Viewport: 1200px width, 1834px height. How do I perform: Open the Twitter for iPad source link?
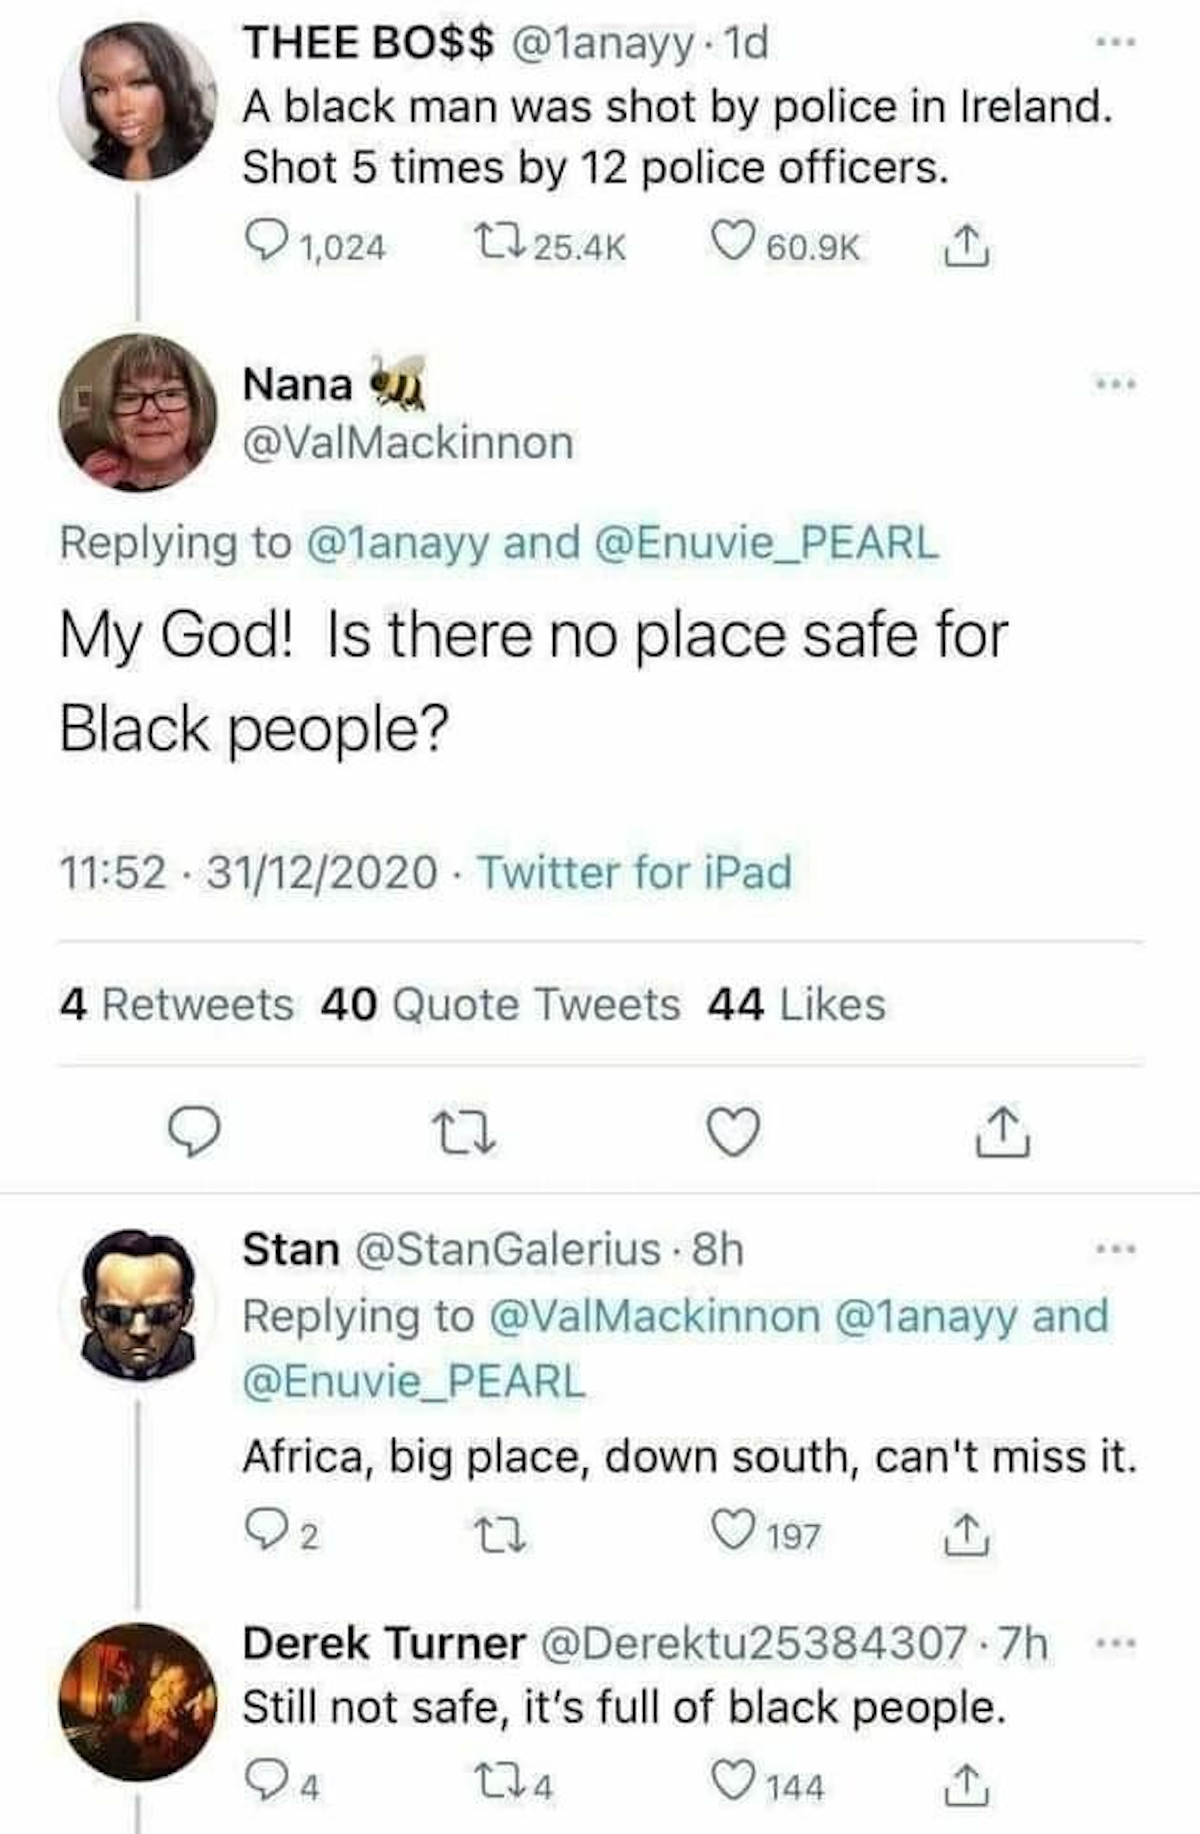pyautogui.click(x=635, y=872)
